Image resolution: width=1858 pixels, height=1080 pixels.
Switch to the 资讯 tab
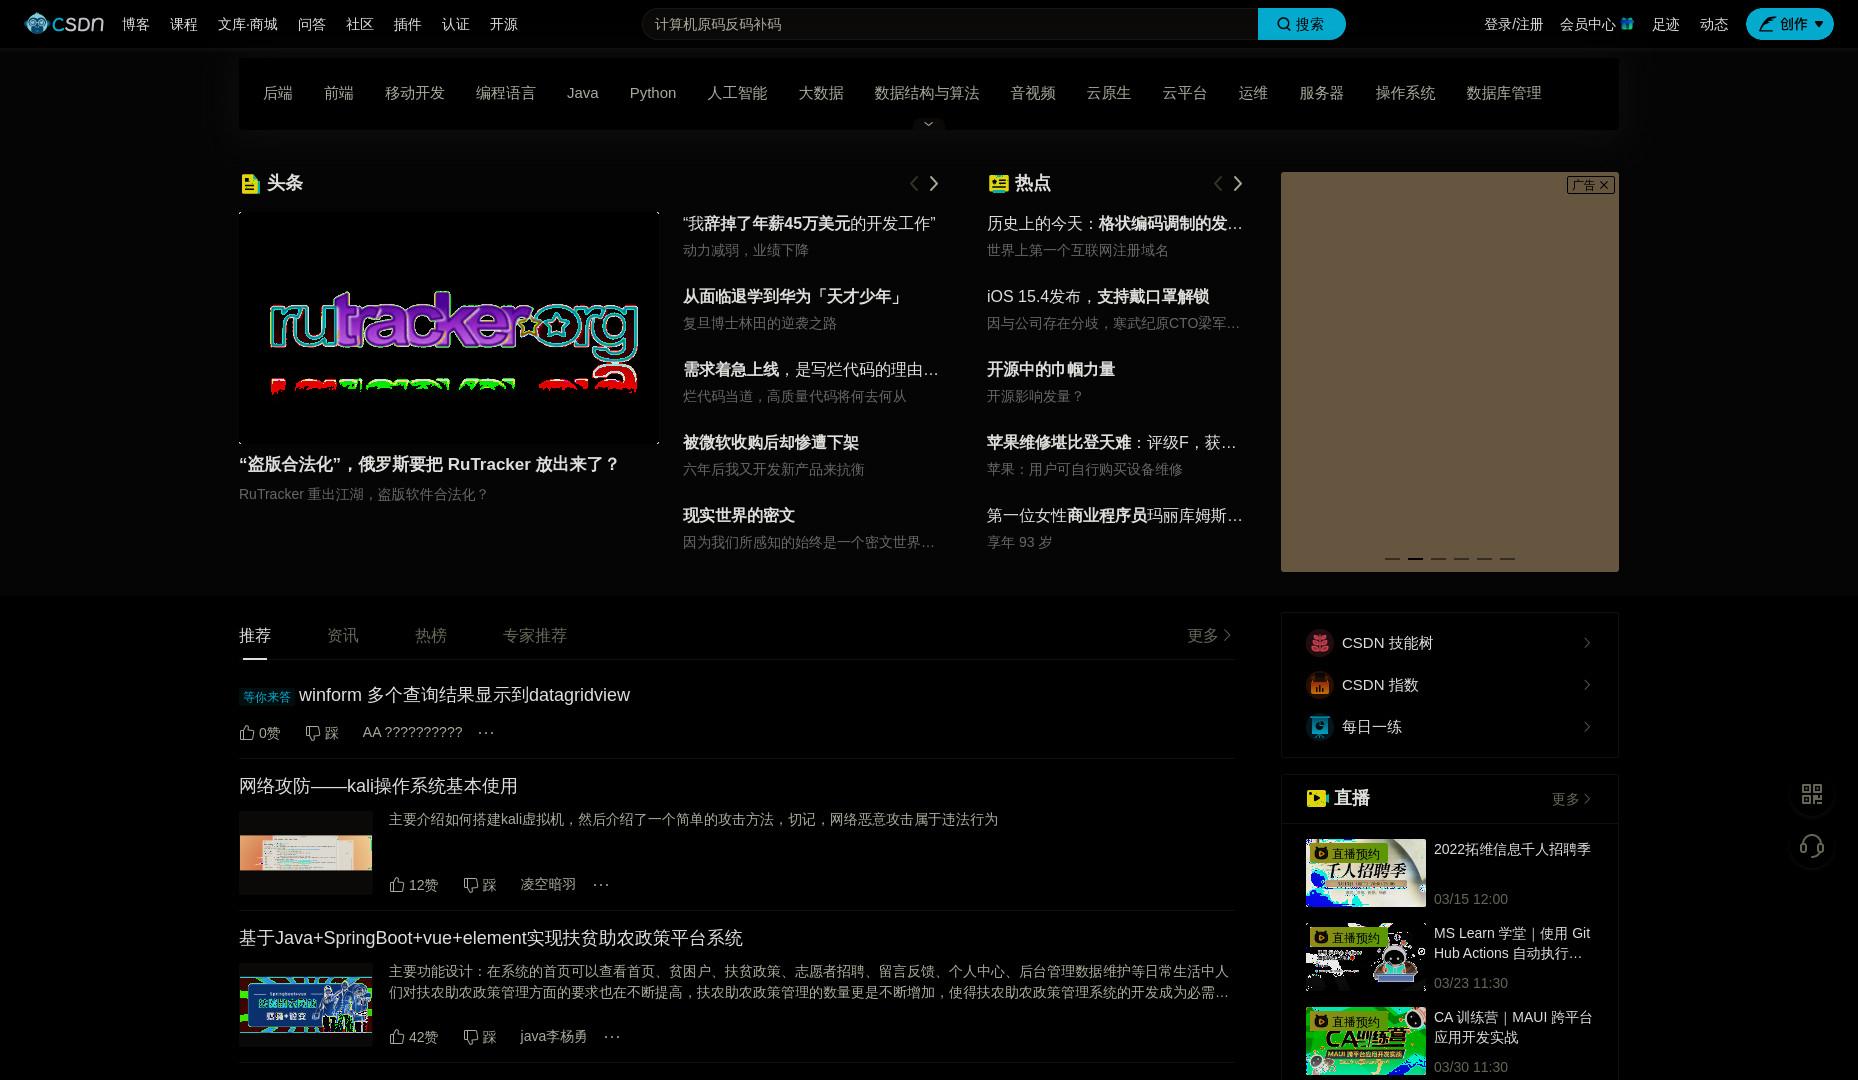[x=343, y=635]
